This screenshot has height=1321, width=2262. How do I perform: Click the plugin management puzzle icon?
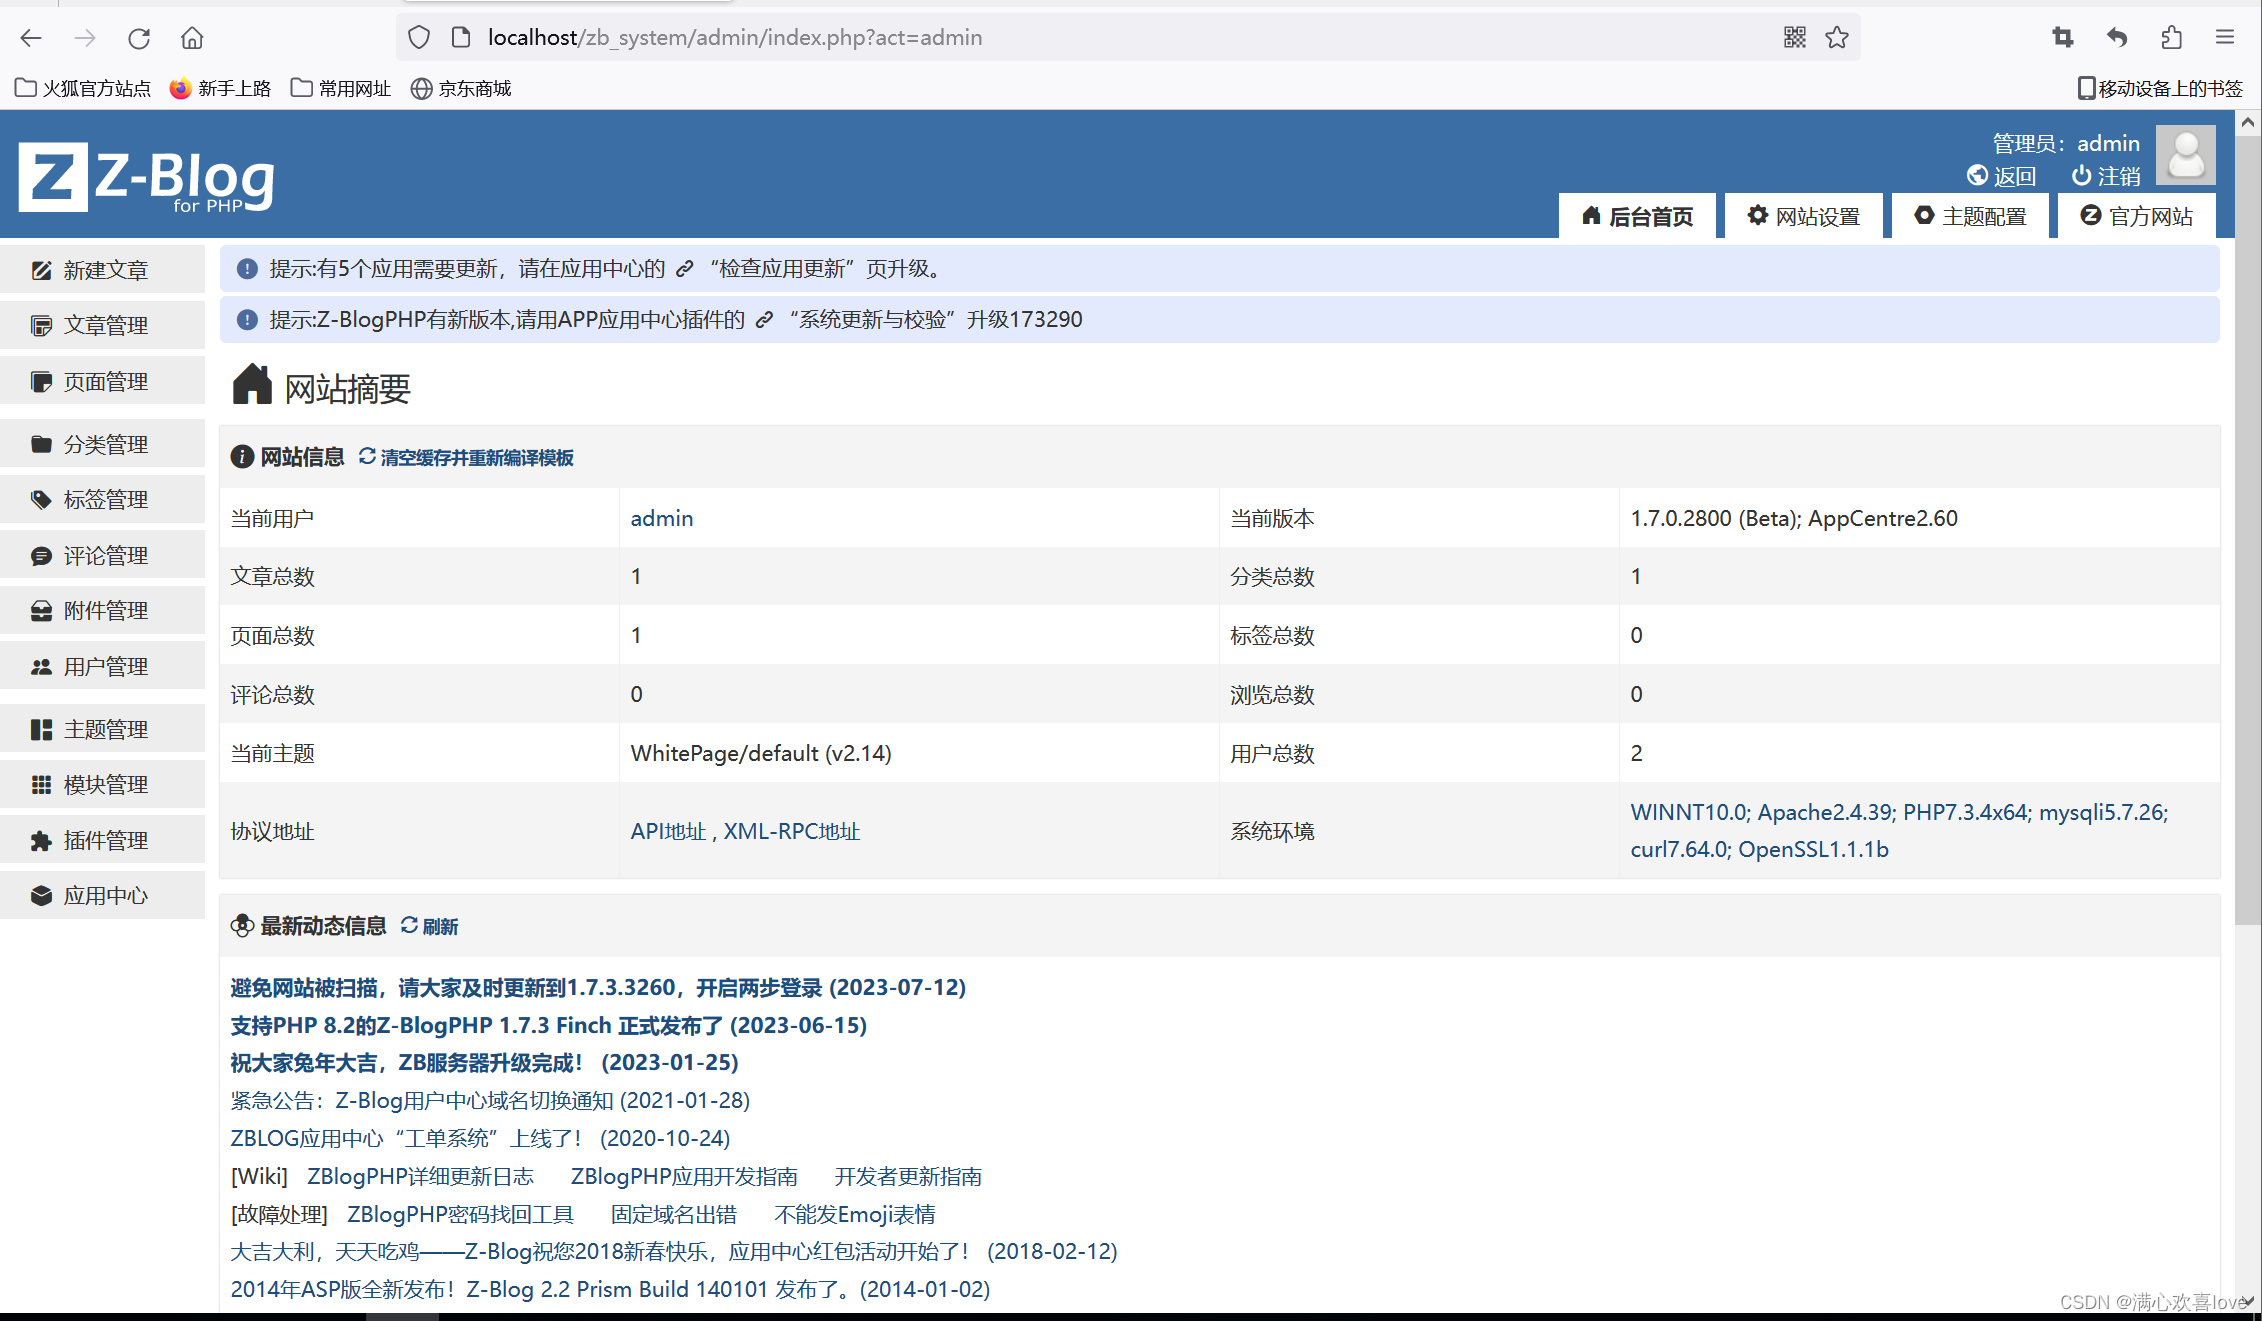coord(41,841)
